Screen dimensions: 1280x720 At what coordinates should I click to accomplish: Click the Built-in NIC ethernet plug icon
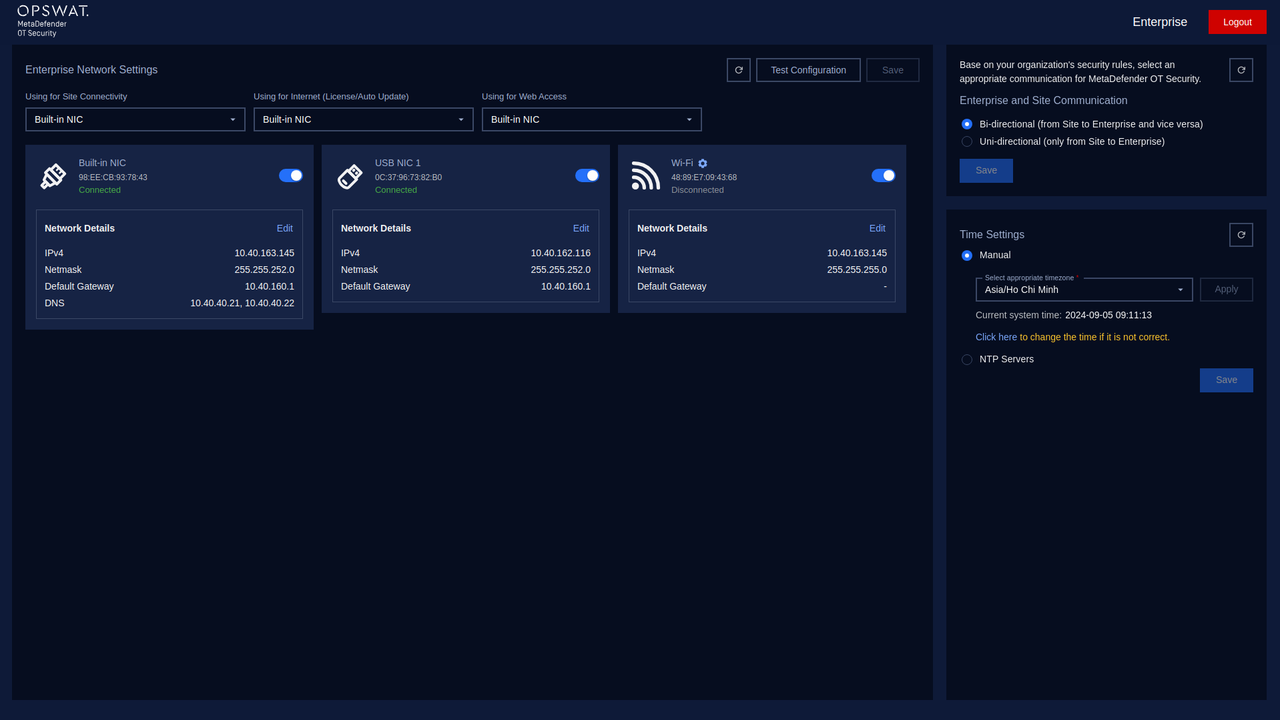[x=53, y=176]
